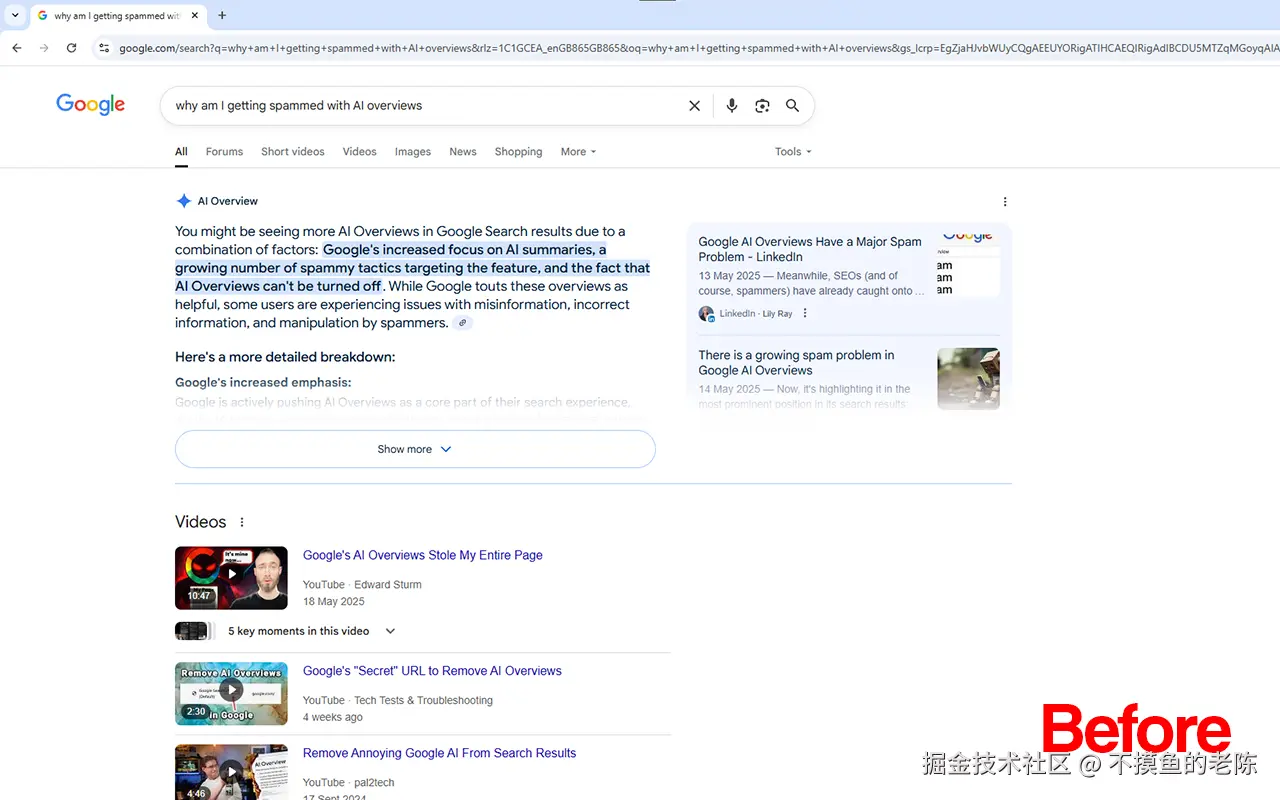Click the "AI Overview" label text
This screenshot has height=800, width=1280.
click(x=228, y=201)
